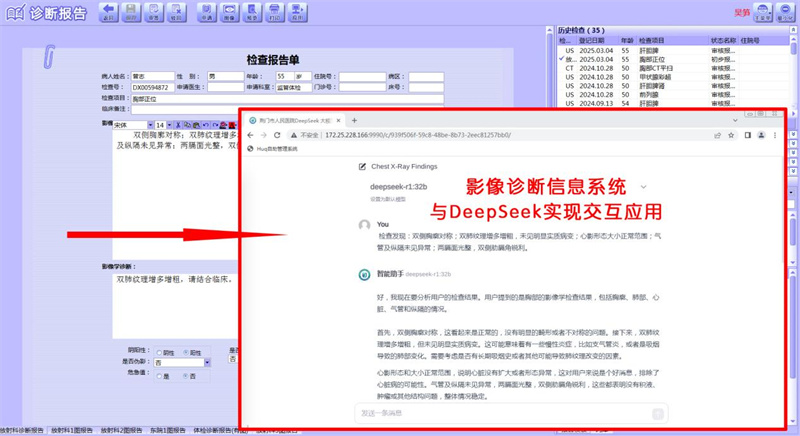
Task: Click the send button in chat input
Action: [x=658, y=414]
